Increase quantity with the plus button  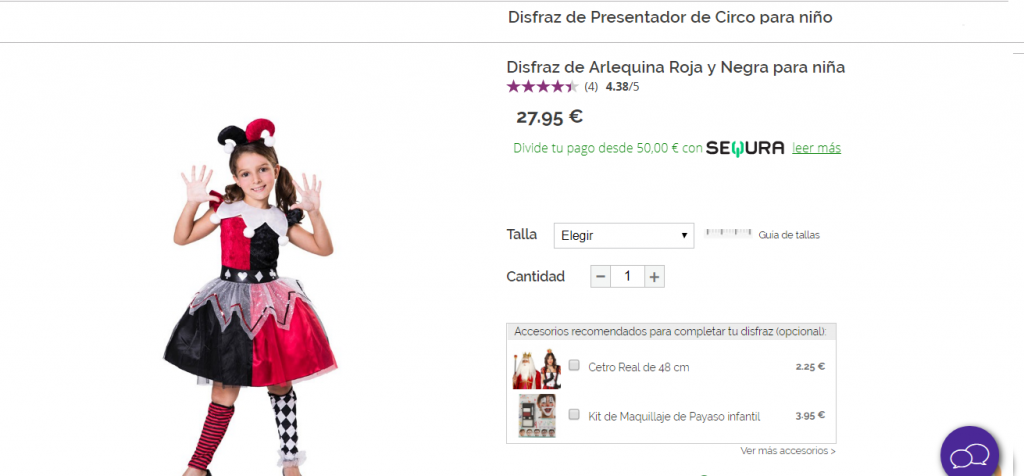pyautogui.click(x=654, y=277)
